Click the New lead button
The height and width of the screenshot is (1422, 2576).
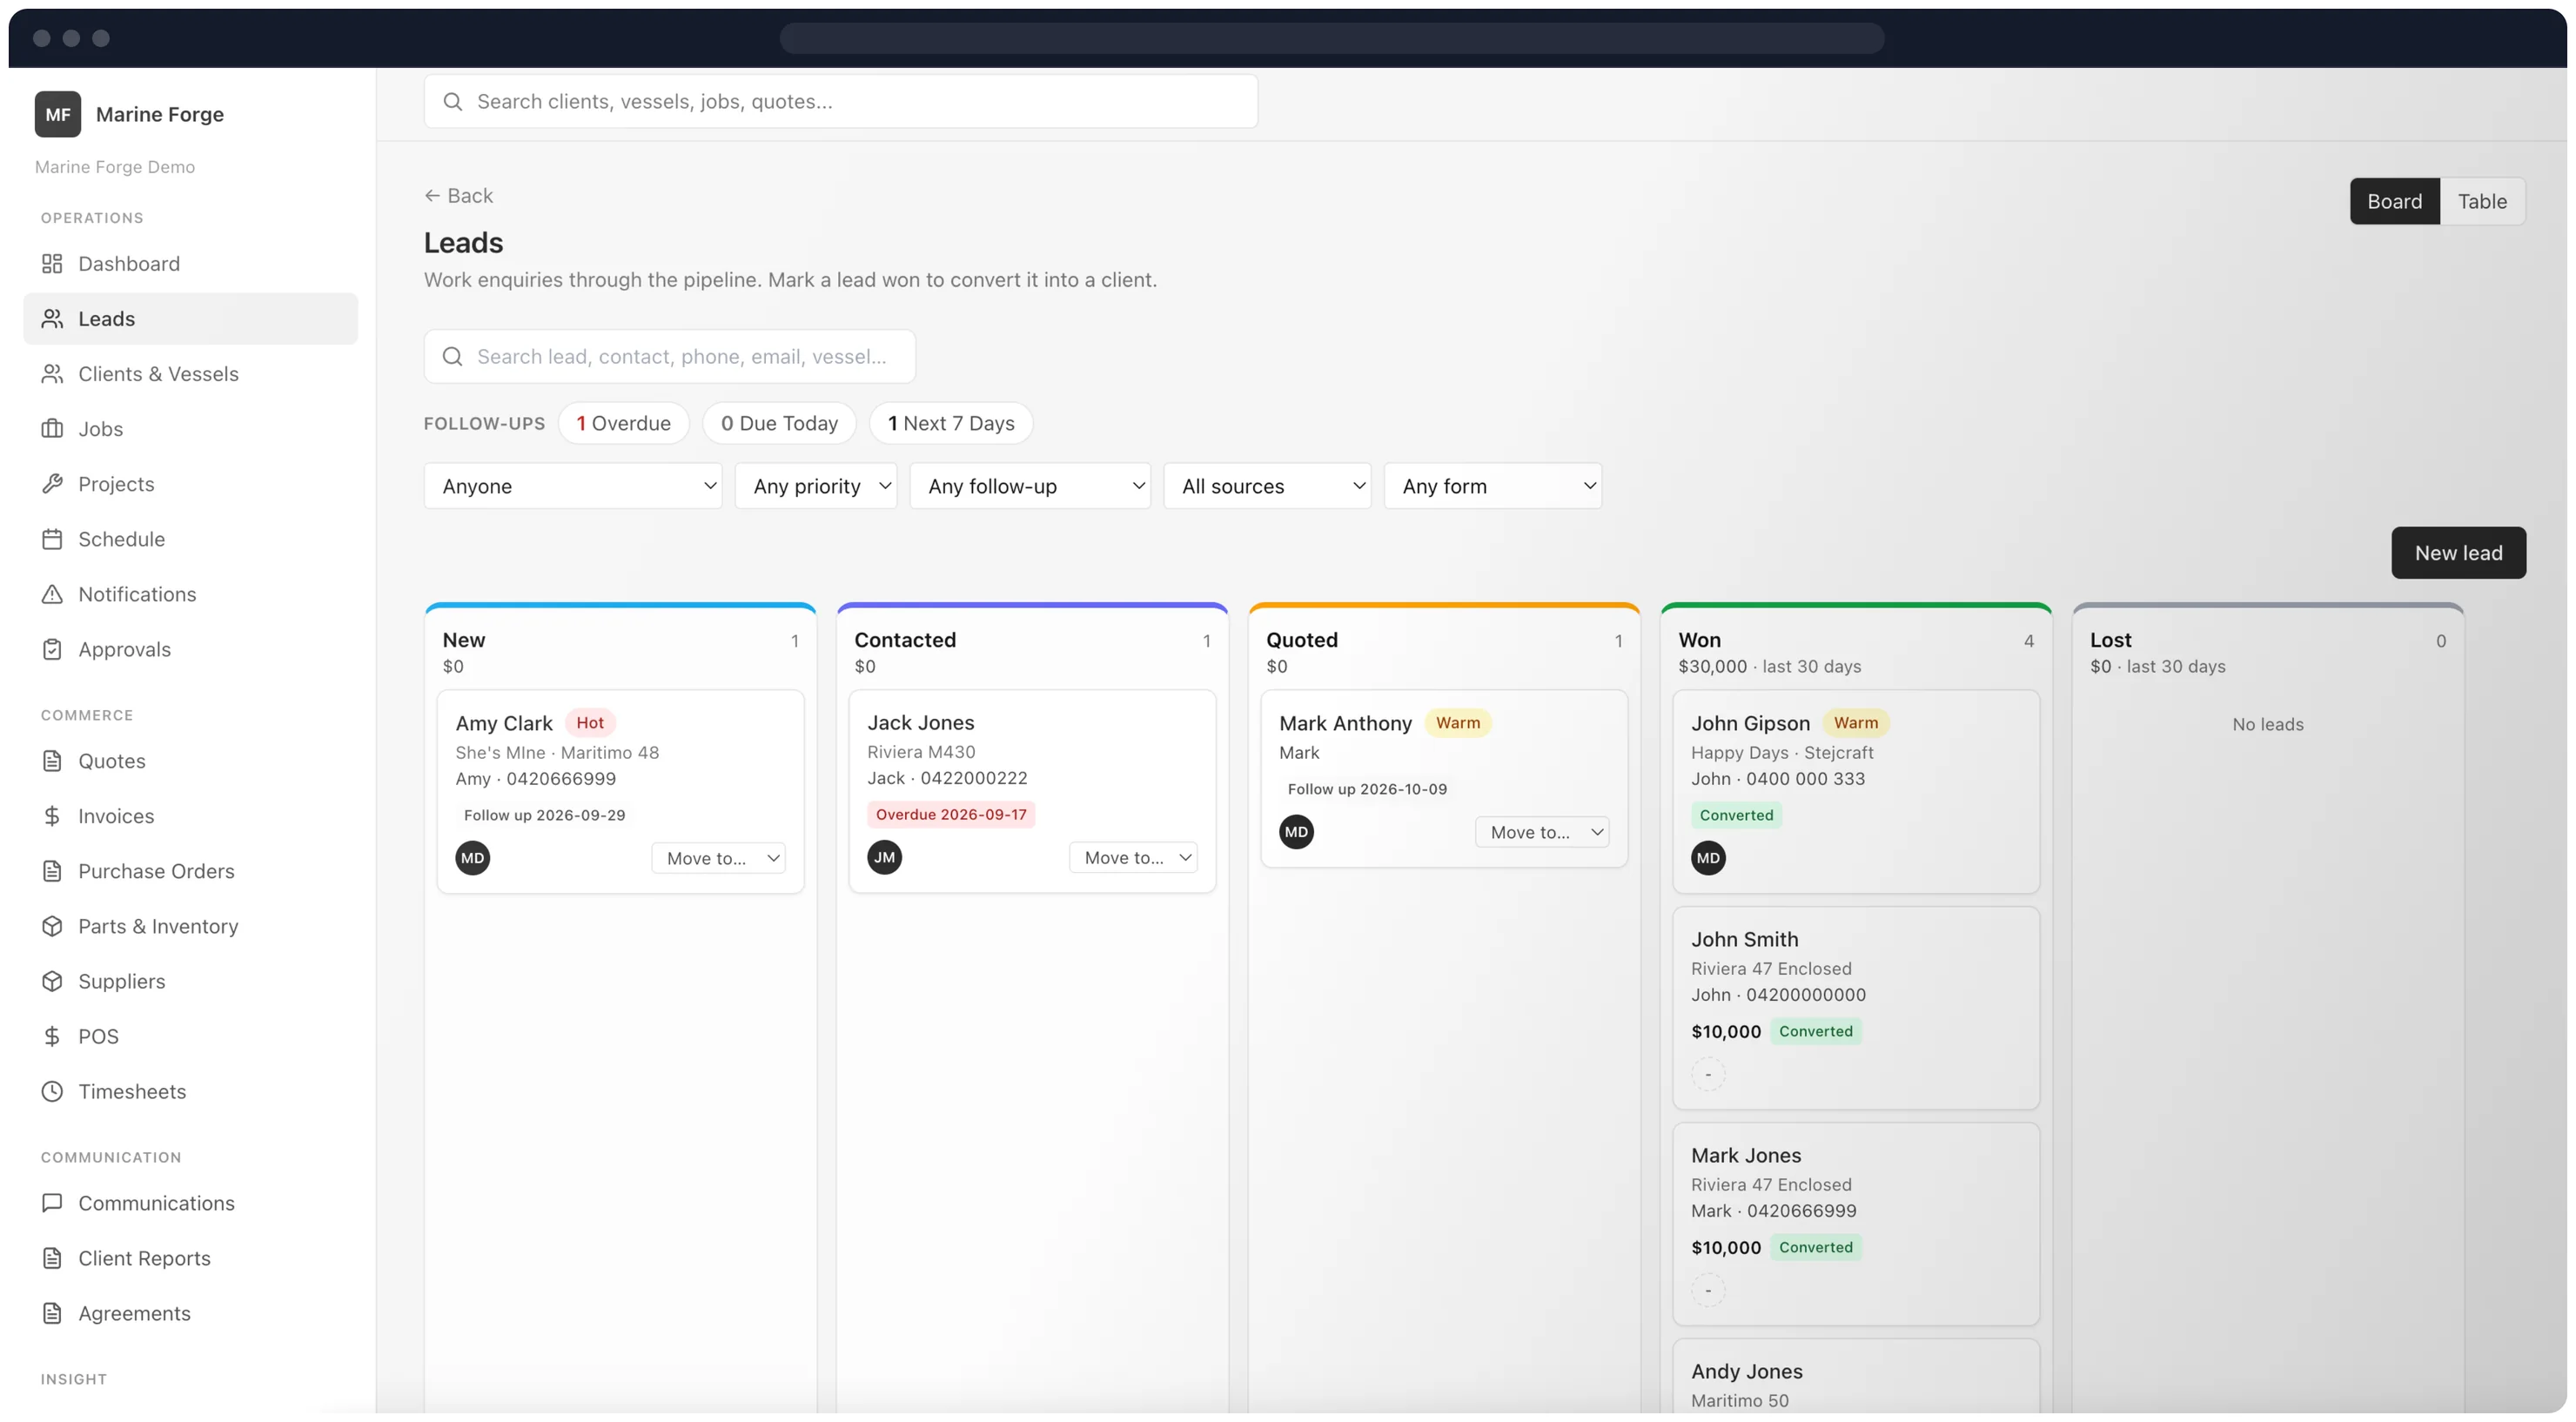[x=2458, y=553]
